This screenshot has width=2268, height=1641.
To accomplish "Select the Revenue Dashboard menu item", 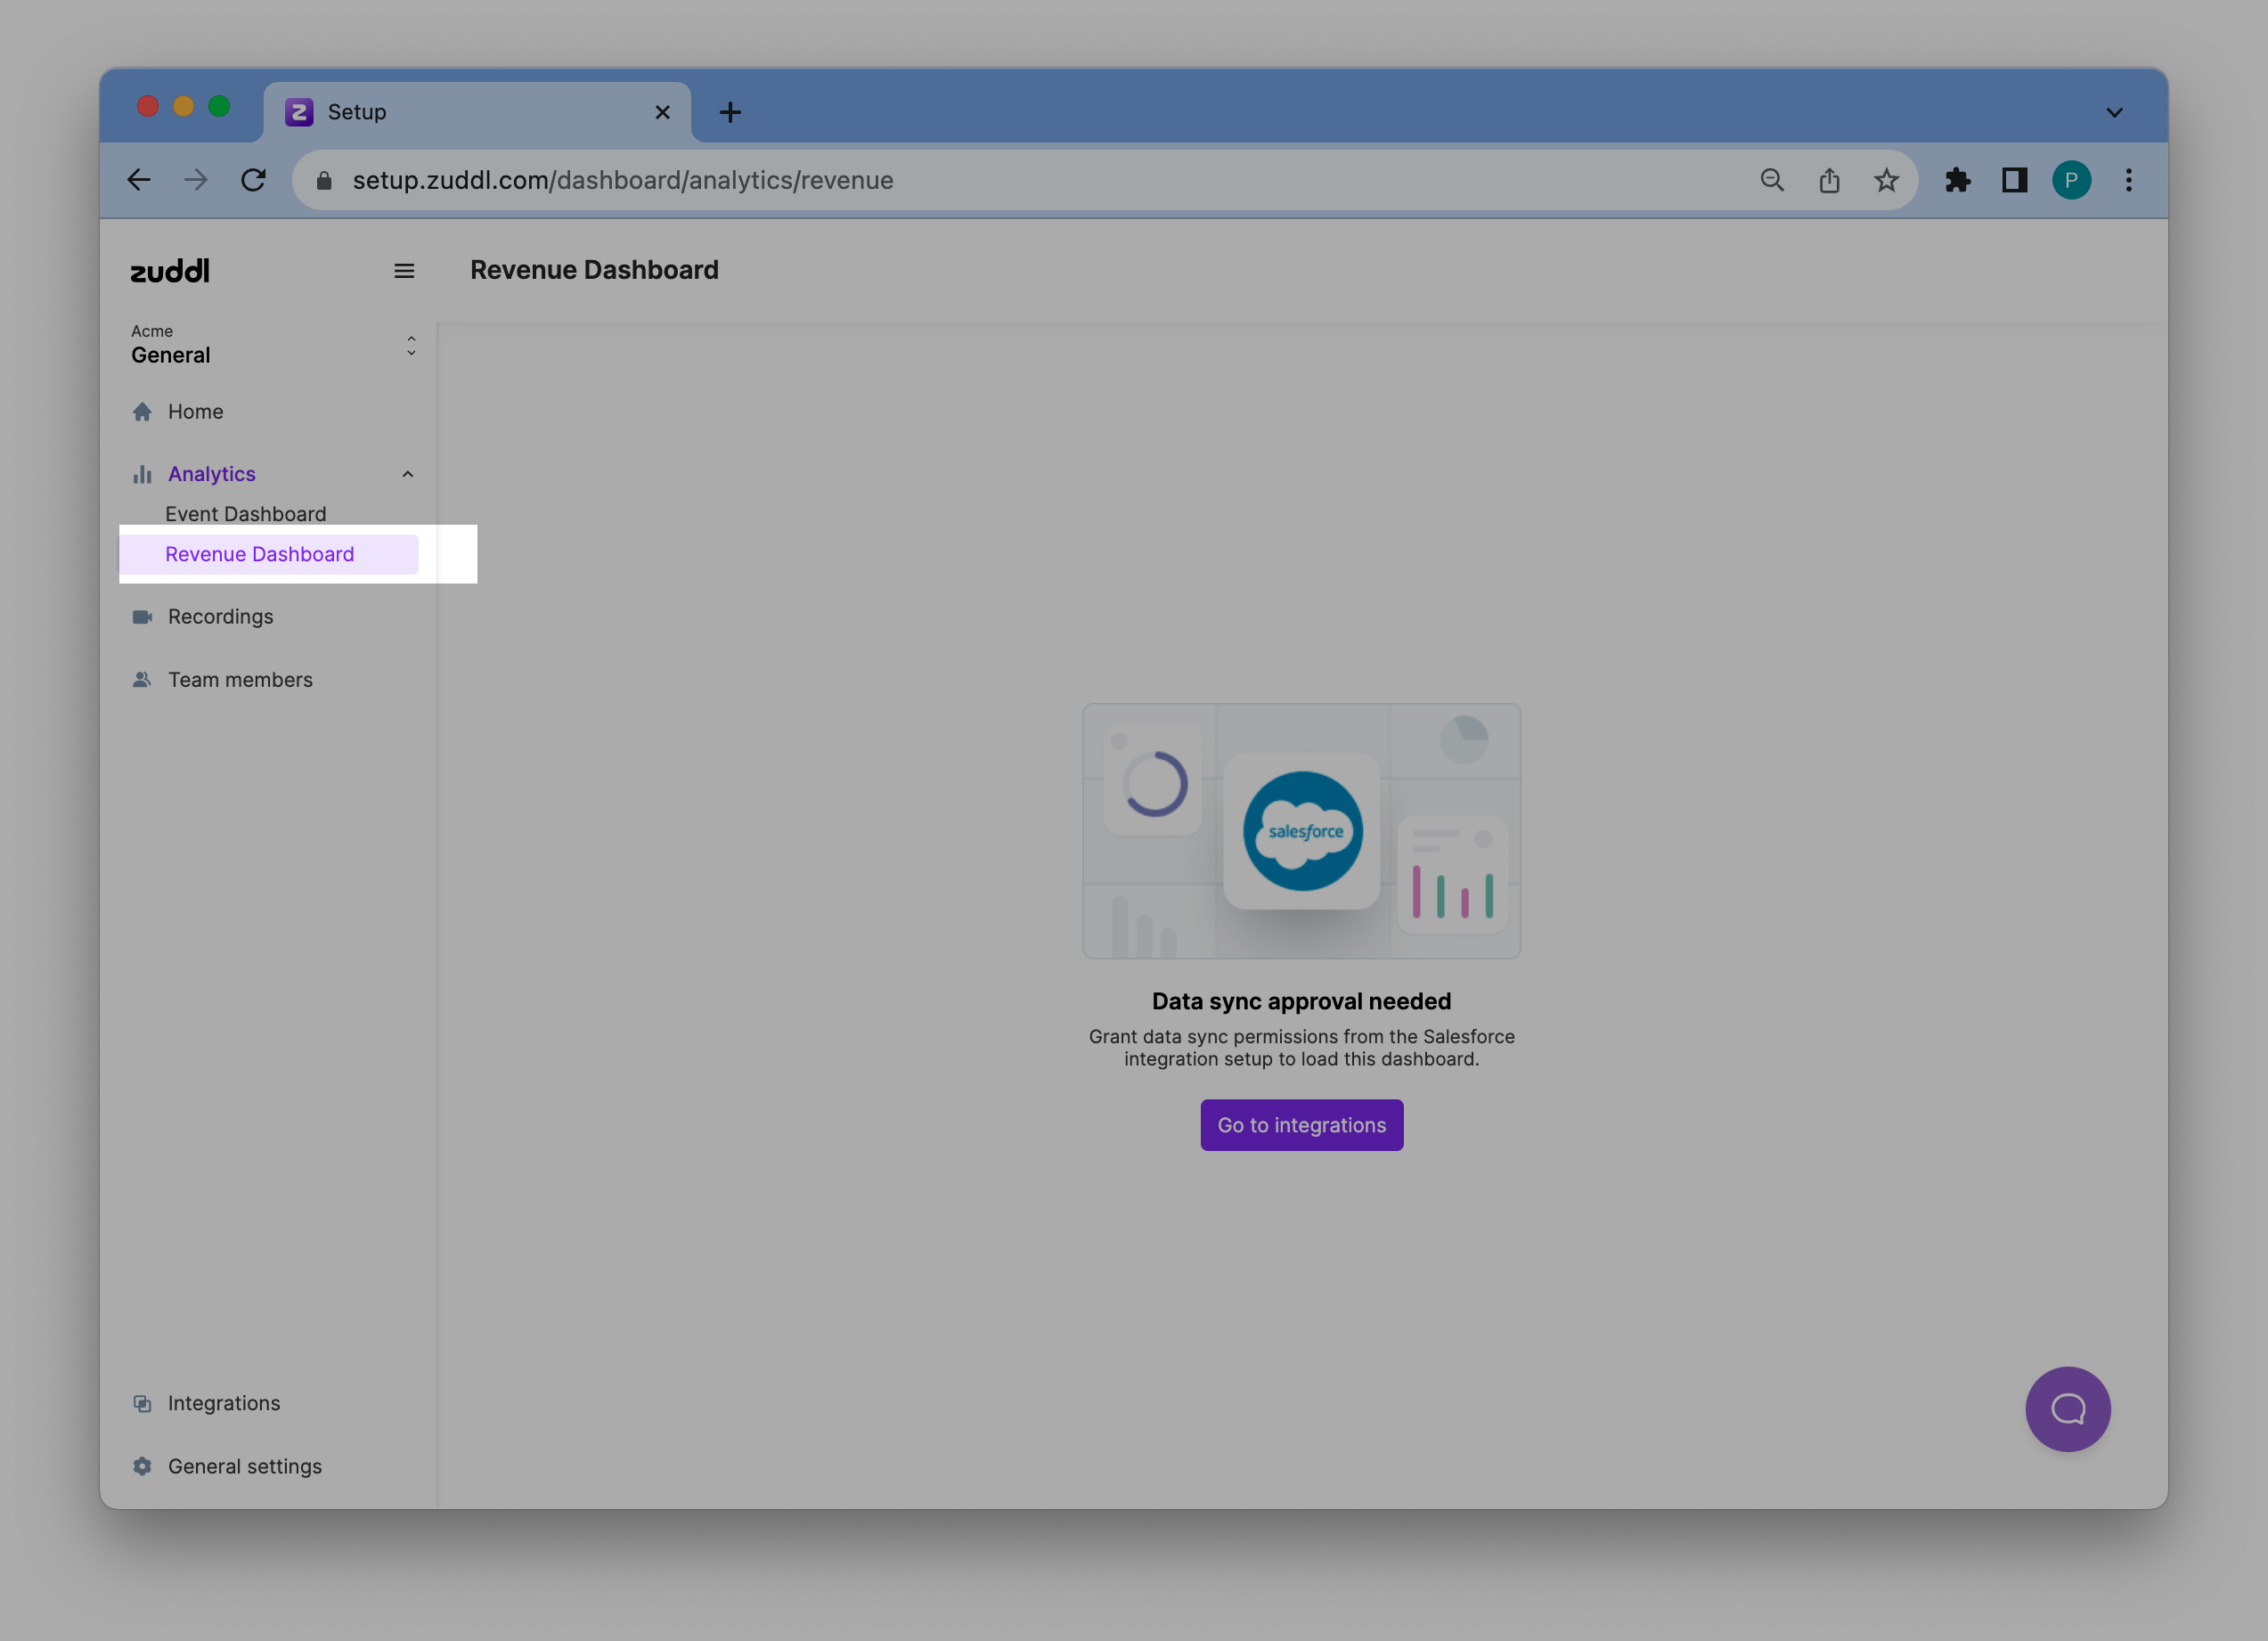I will point(259,553).
